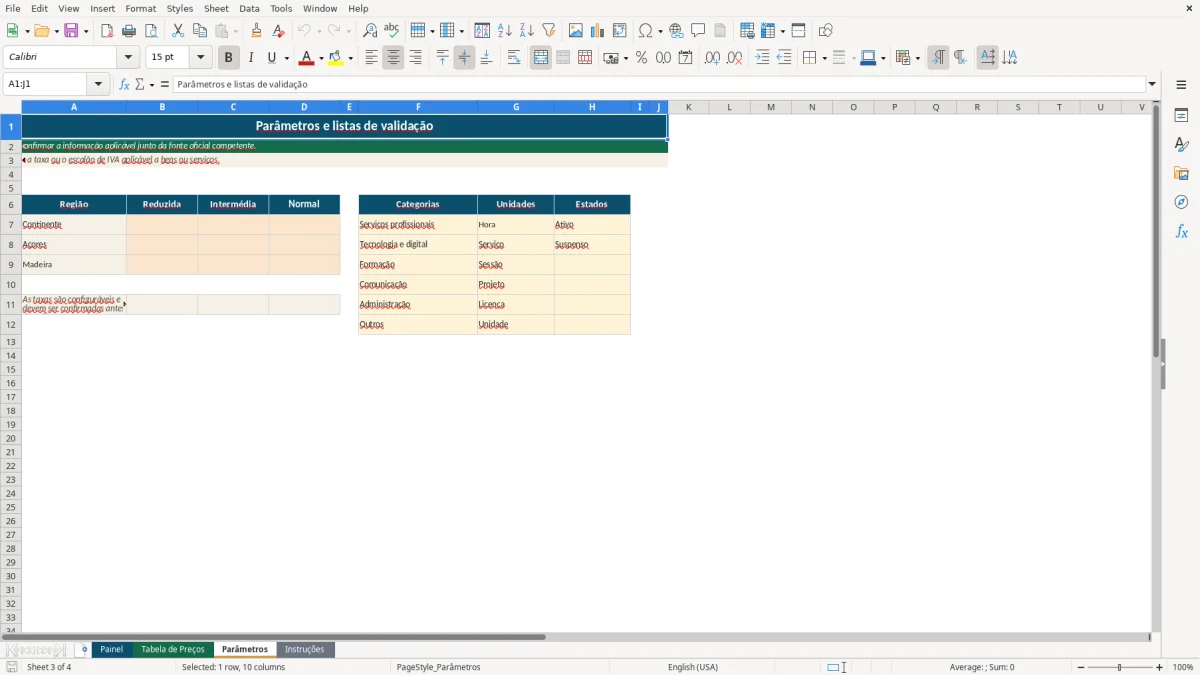Toggle Wrap Text

(514, 58)
